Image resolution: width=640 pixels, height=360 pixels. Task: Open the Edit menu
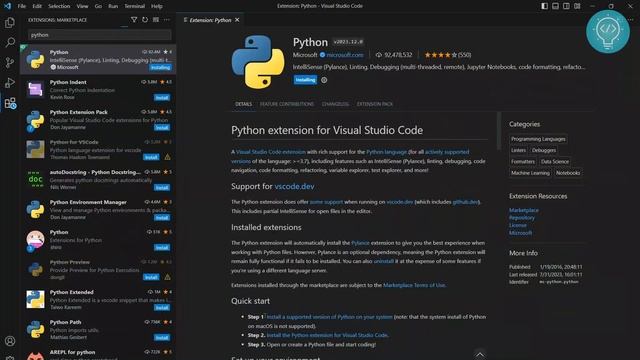pyautogui.click(x=37, y=6)
